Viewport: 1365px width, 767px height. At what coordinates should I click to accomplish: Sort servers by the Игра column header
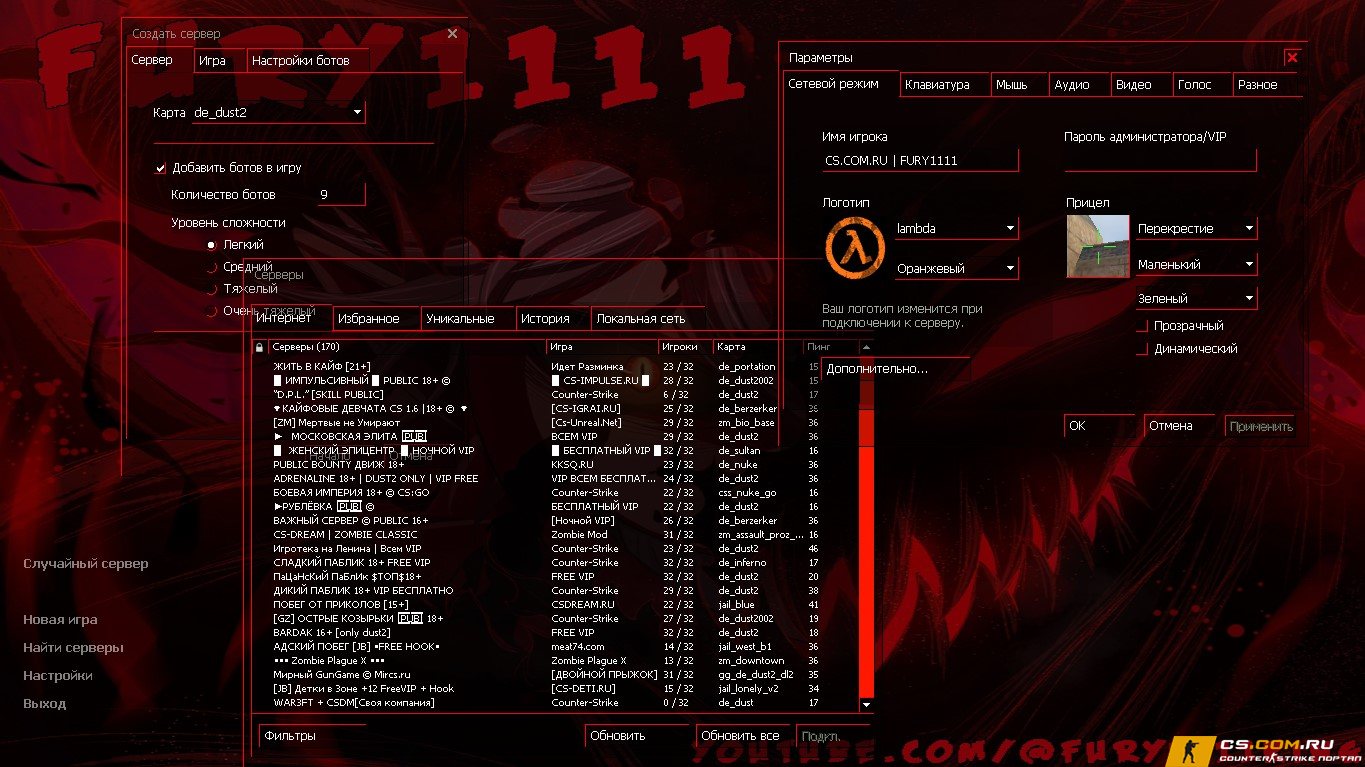tap(602, 347)
